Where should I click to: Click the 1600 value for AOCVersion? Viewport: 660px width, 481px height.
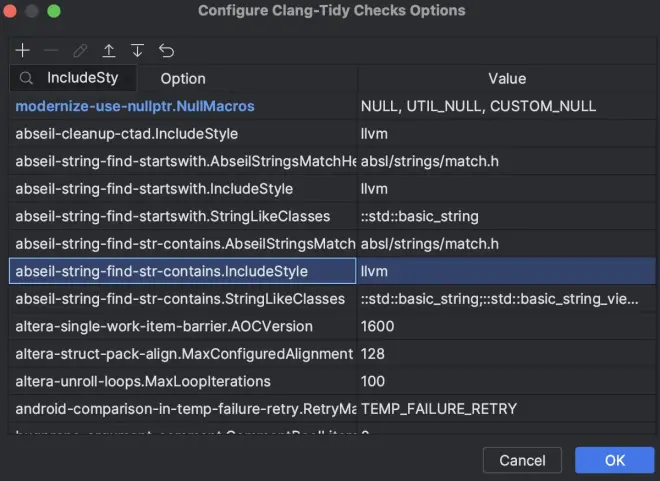[x=377, y=326]
